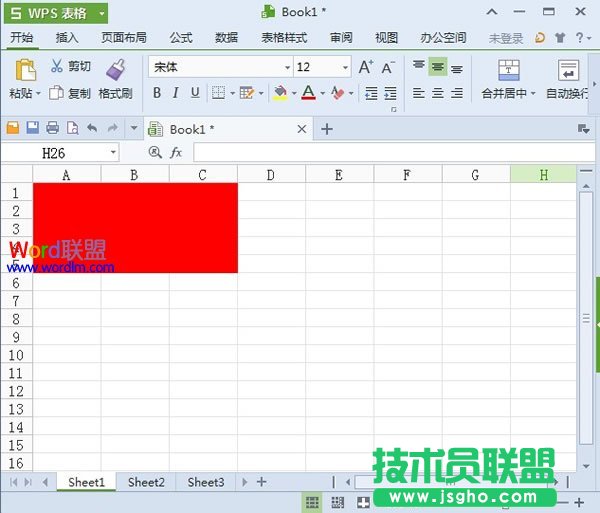This screenshot has width=600, height=513.
Task: Click the Paste clipboard icon
Action: click(25, 70)
